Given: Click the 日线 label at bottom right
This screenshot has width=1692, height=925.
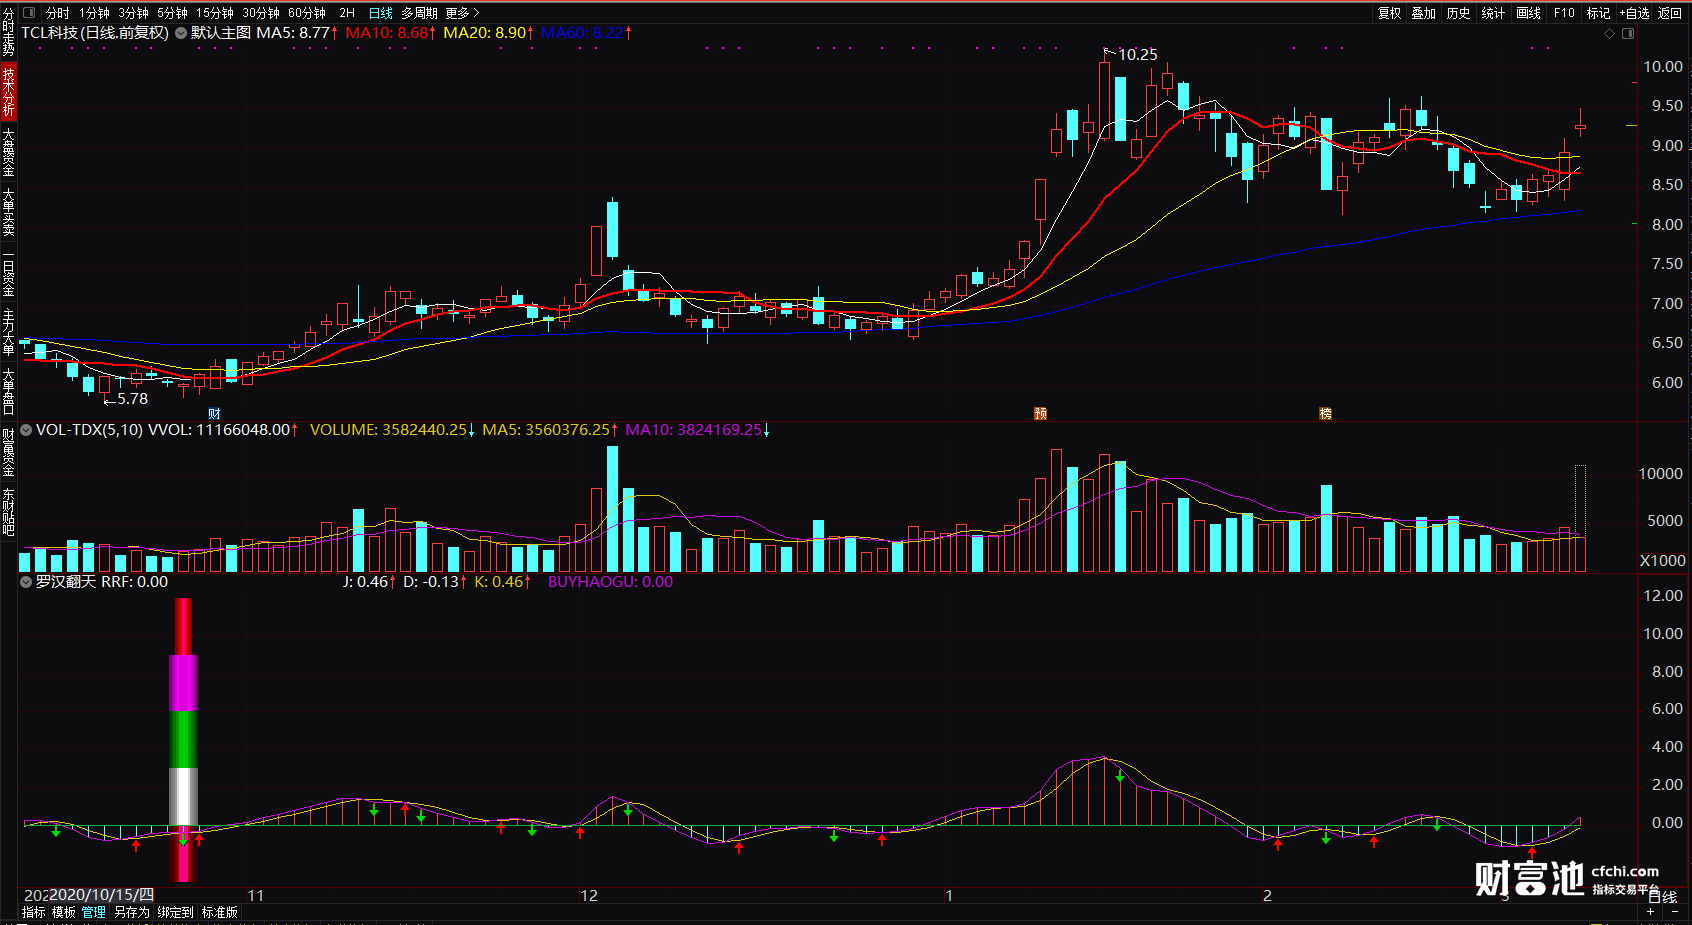Looking at the screenshot, I should pos(1662,898).
